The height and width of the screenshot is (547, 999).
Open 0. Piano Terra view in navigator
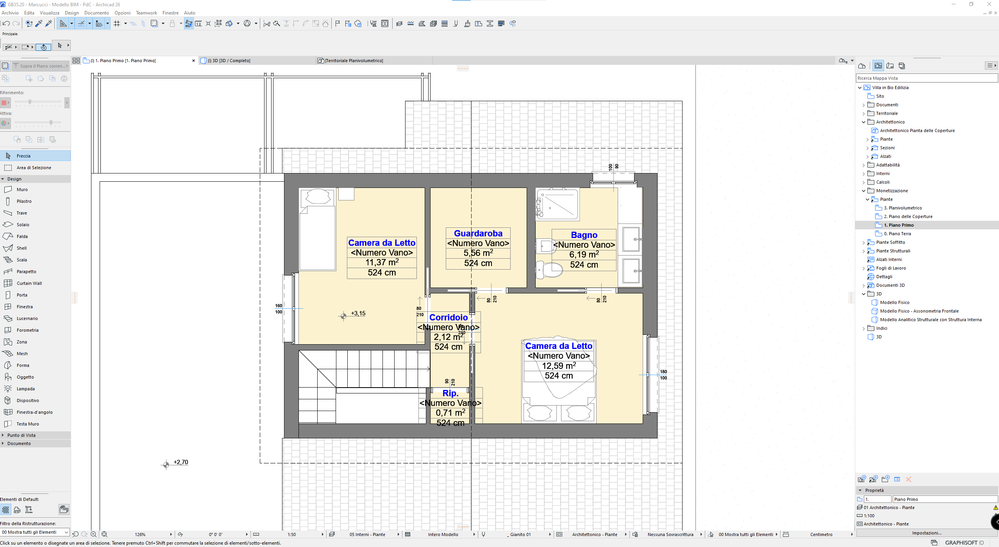coord(897,234)
